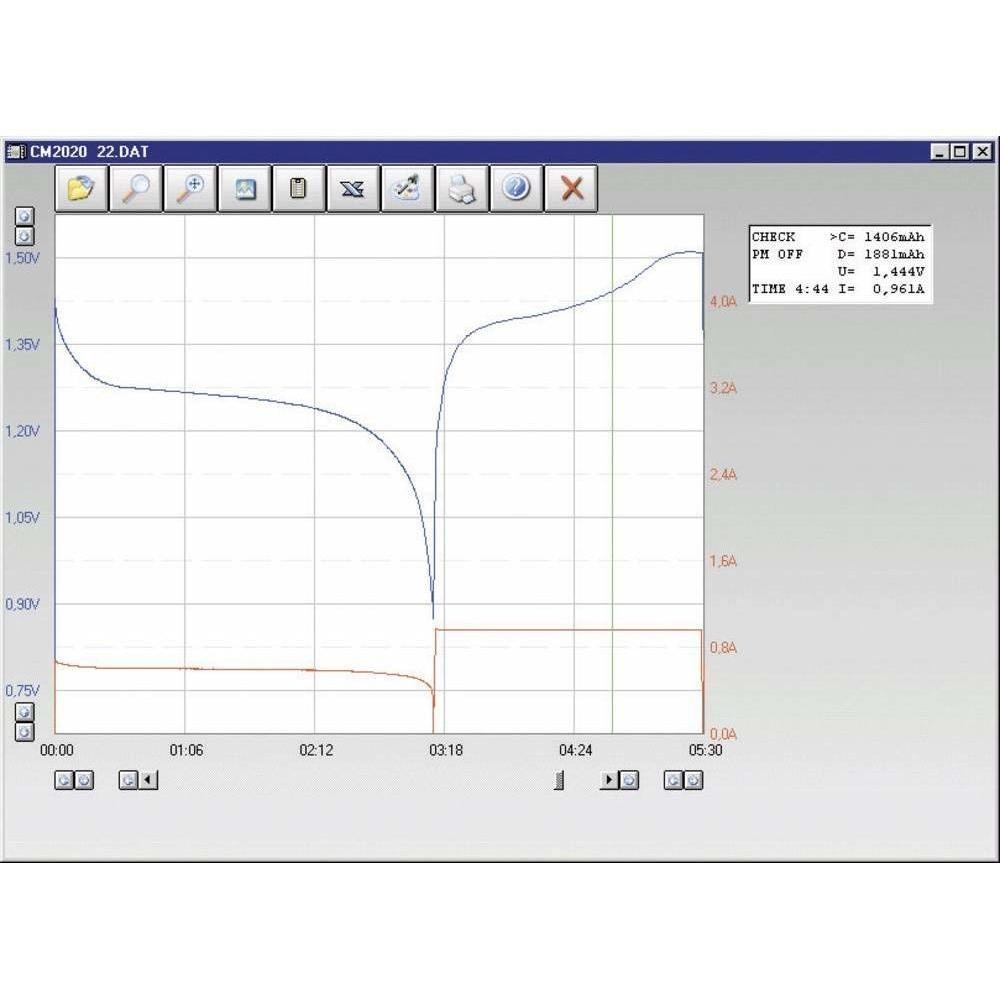
Task: Open a data file with the folder icon
Action: click(81, 188)
